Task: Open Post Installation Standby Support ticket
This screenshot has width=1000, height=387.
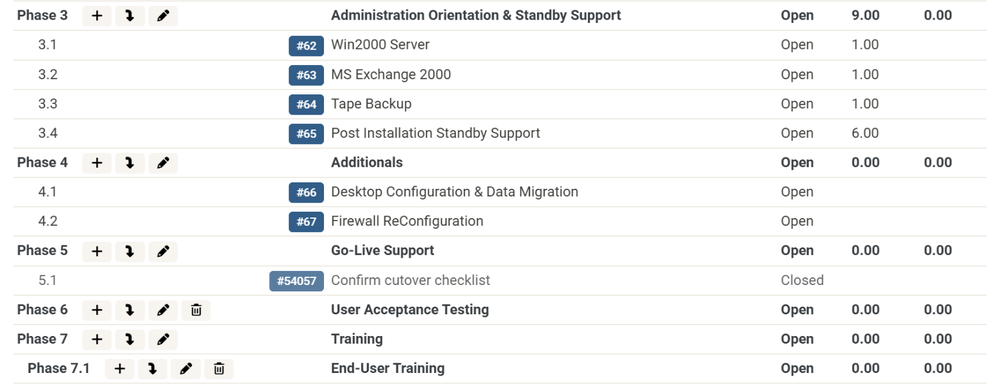Action: coord(436,133)
